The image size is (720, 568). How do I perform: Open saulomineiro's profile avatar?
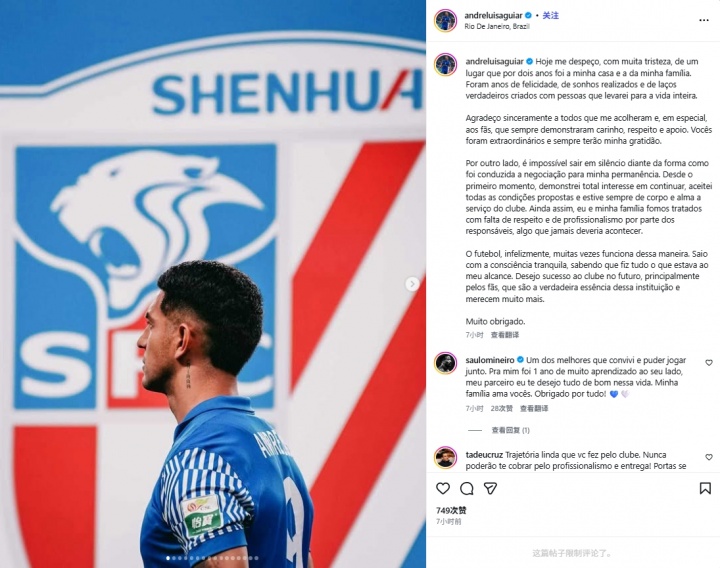(445, 364)
